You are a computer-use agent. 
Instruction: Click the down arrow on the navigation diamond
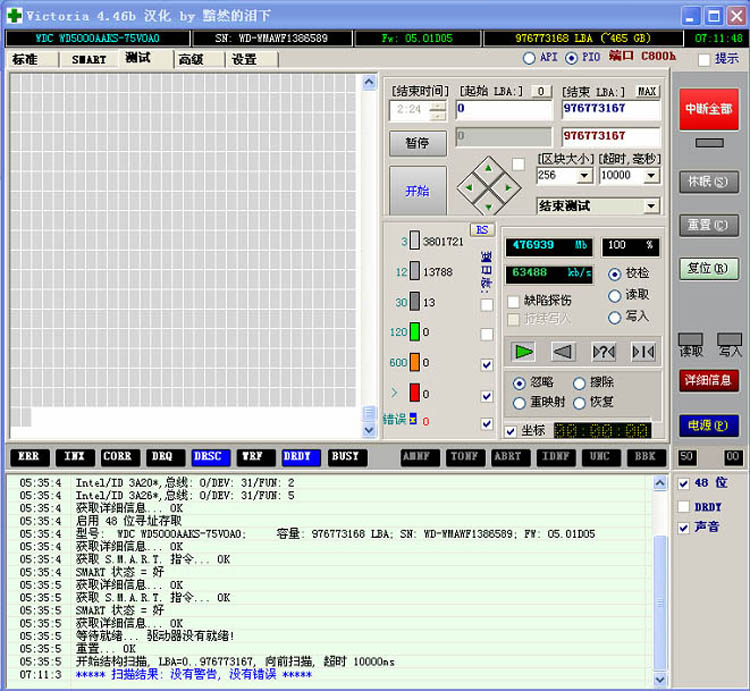[x=488, y=207]
